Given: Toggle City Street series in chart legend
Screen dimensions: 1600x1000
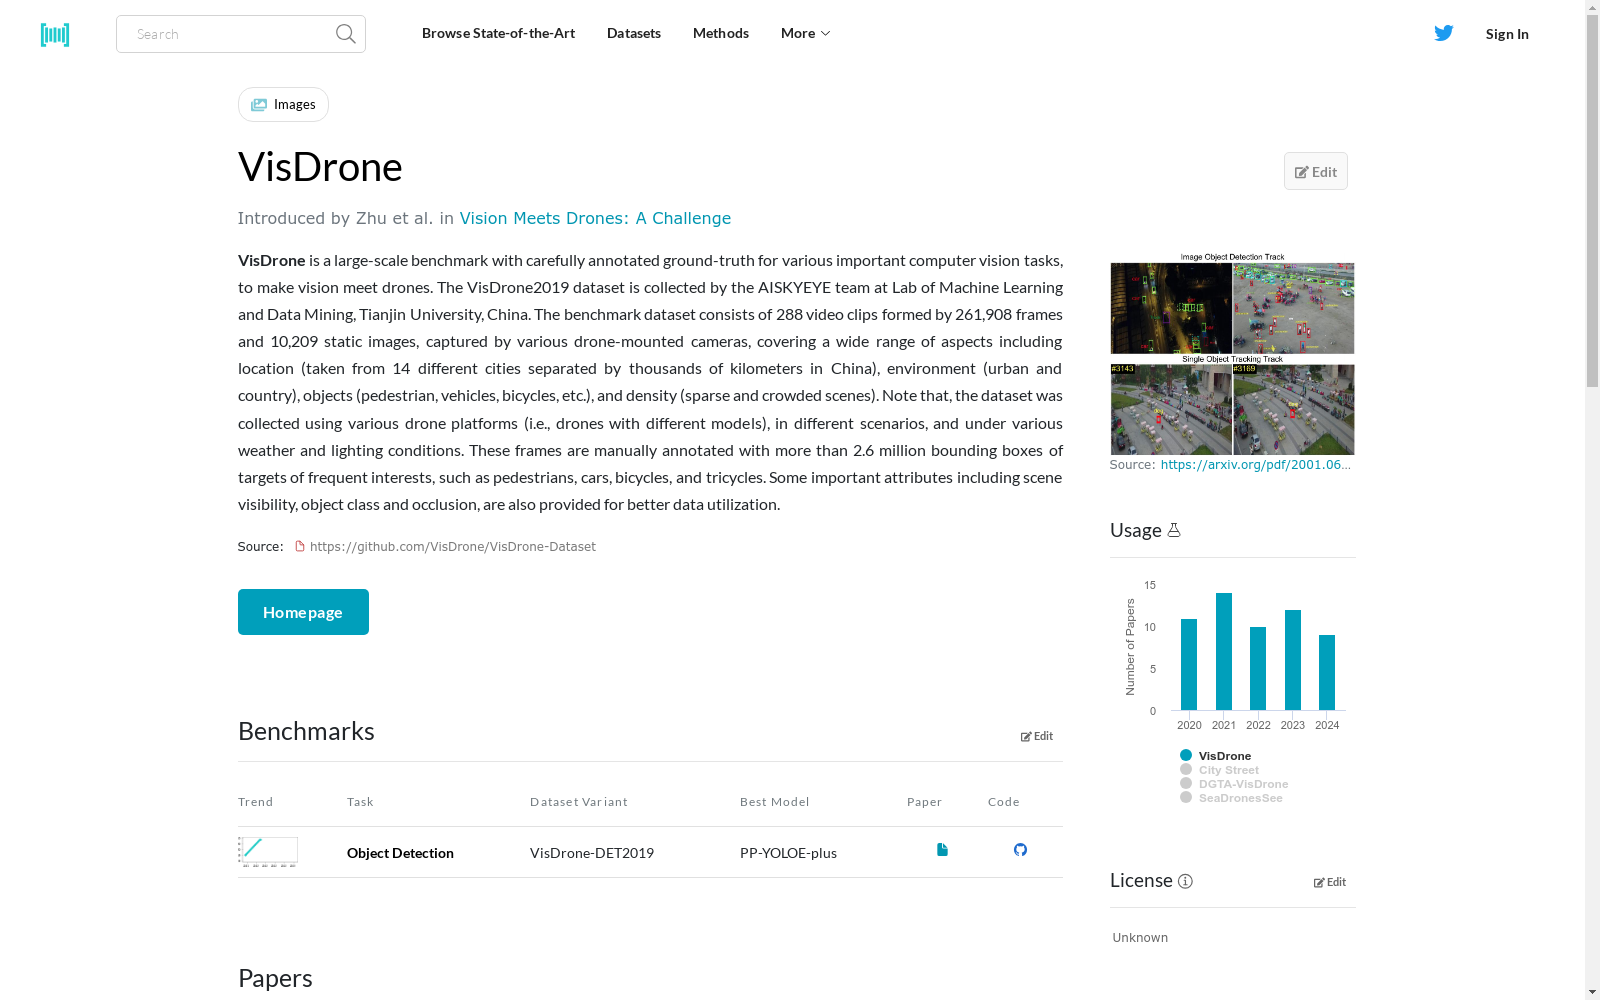Looking at the screenshot, I should pyautogui.click(x=1219, y=770).
